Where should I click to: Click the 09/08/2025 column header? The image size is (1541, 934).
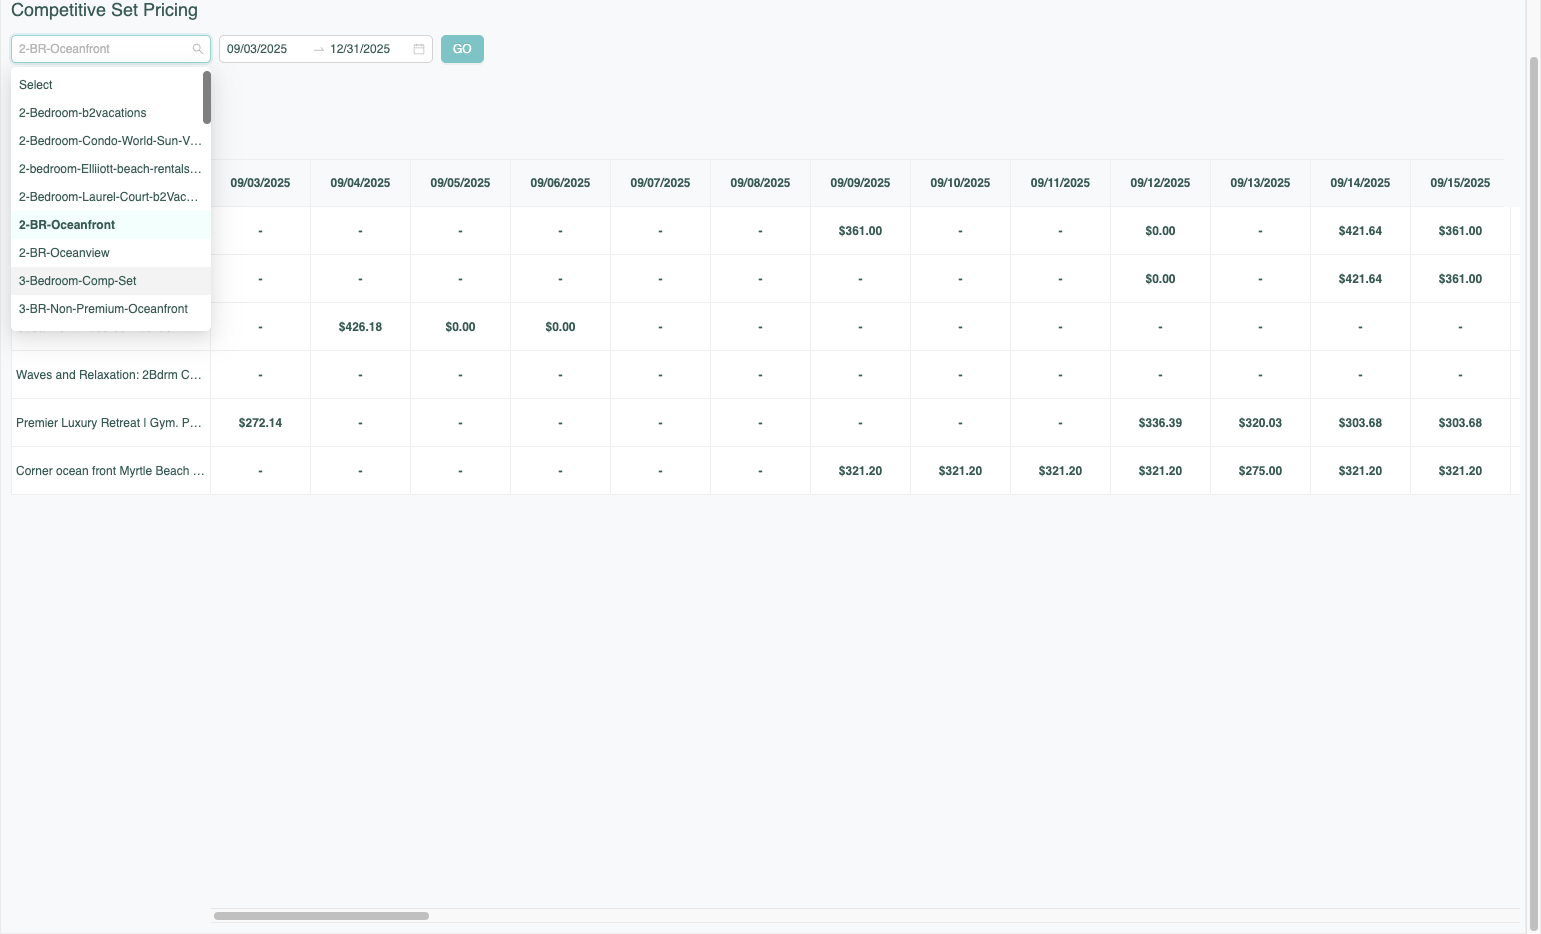tap(760, 183)
